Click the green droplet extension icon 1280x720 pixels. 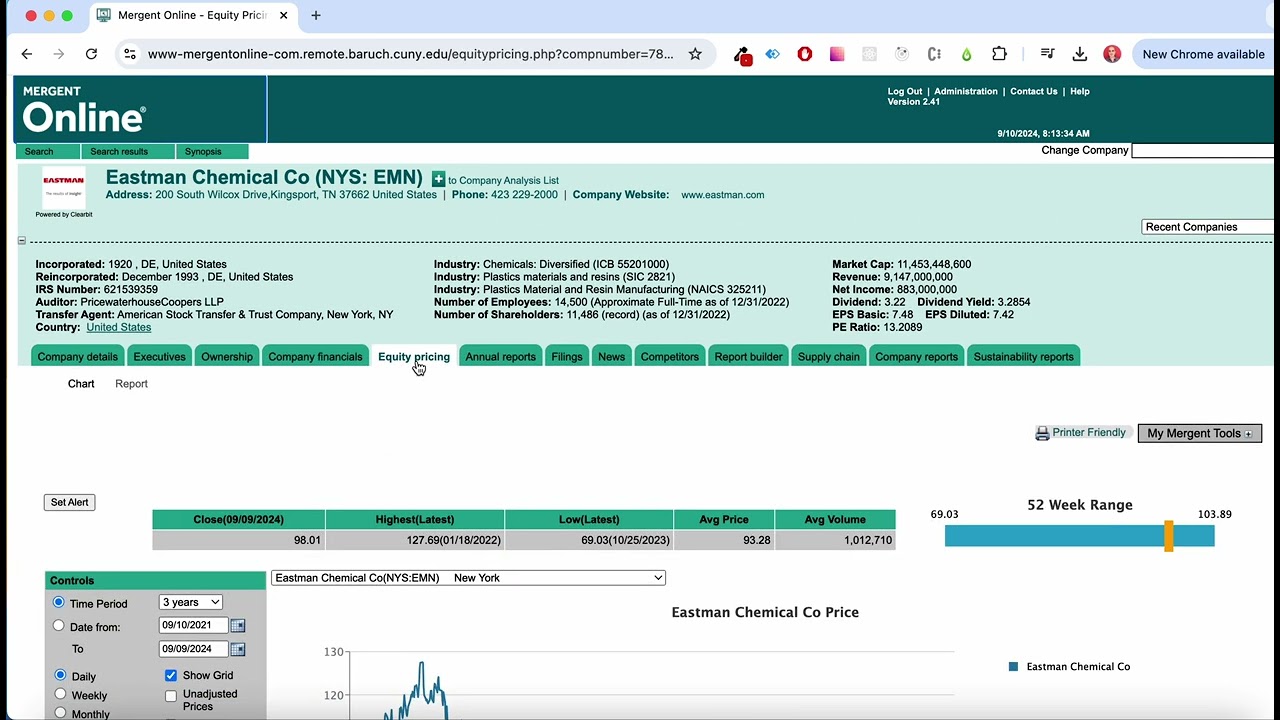(966, 54)
